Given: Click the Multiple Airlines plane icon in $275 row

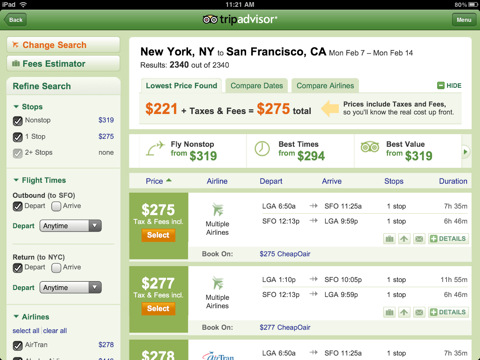Looking at the screenshot, I should [217, 210].
